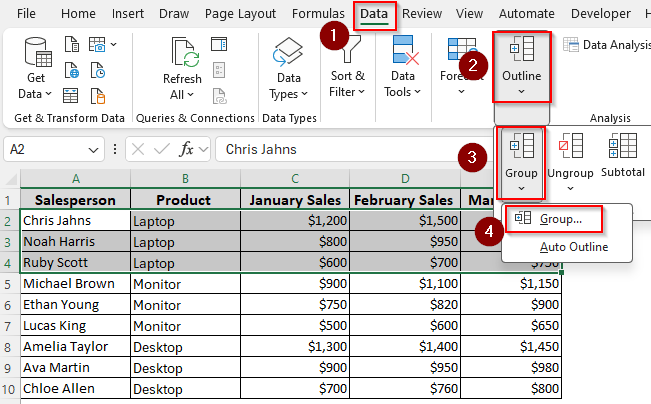Open the Get Data menu

(35, 69)
